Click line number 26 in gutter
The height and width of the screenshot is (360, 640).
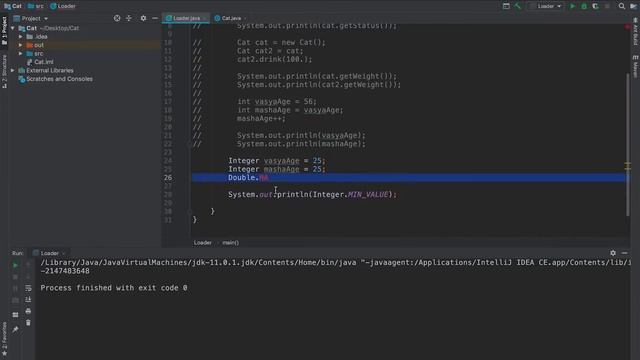coord(168,178)
